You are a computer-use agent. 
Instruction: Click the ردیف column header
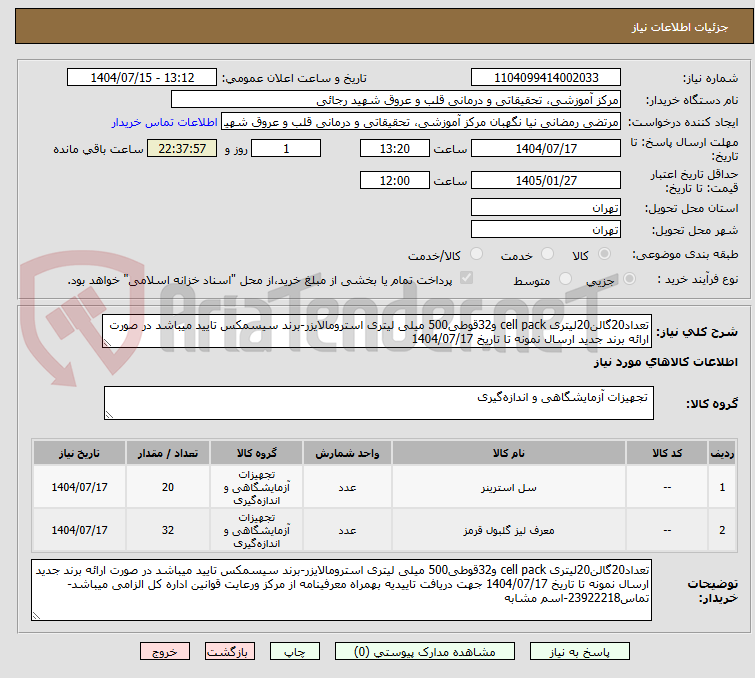722,453
